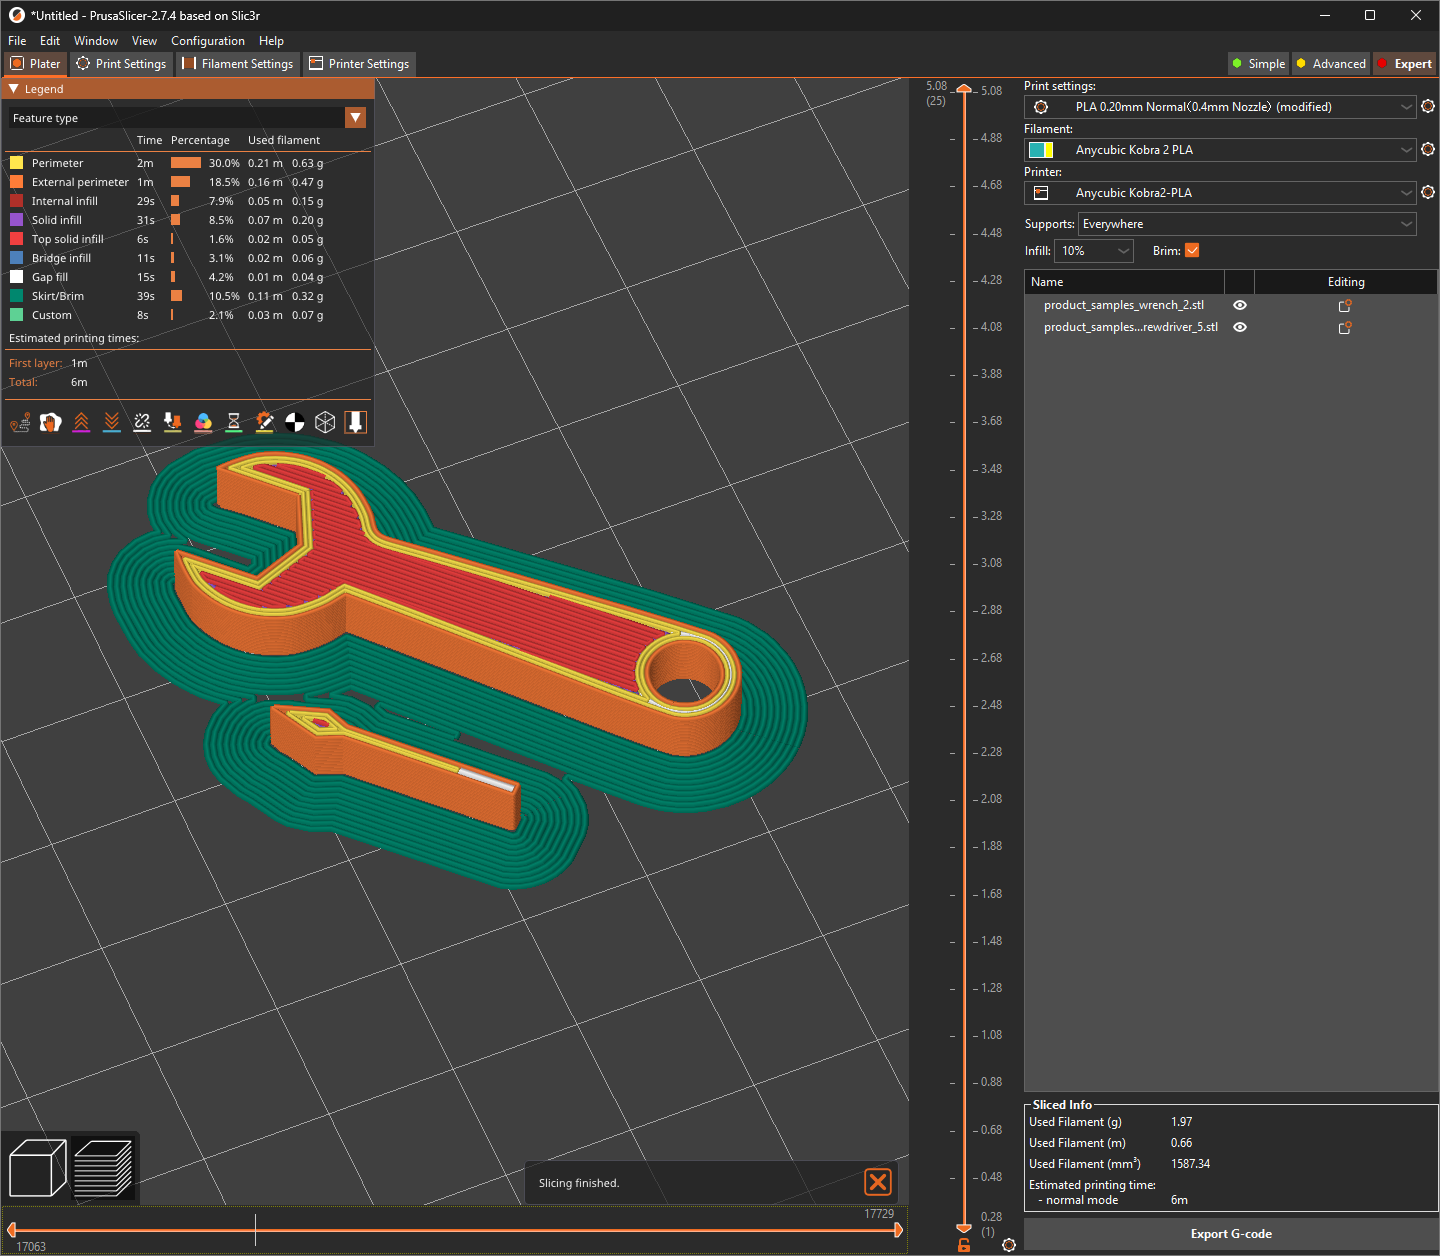Screen dimensions: 1440x1256
Task: Switch to the Print Settings tab
Action: pyautogui.click(x=121, y=64)
